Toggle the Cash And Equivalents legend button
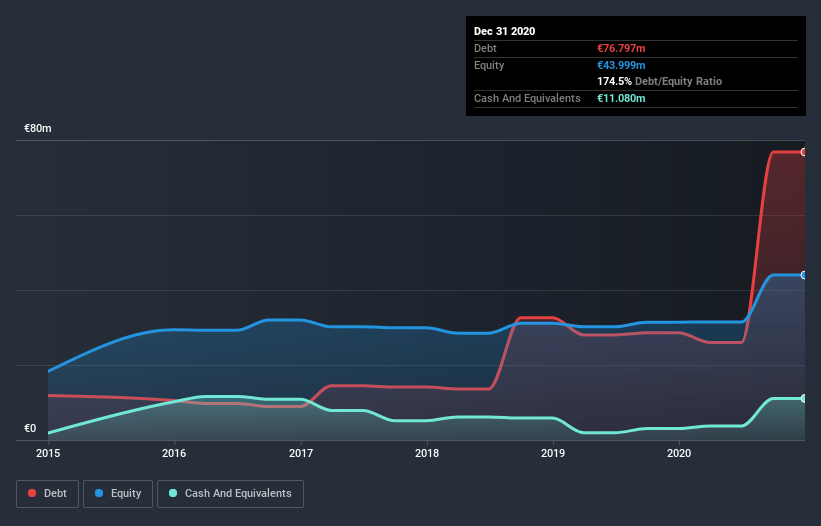The width and height of the screenshot is (821, 526). click(x=230, y=494)
